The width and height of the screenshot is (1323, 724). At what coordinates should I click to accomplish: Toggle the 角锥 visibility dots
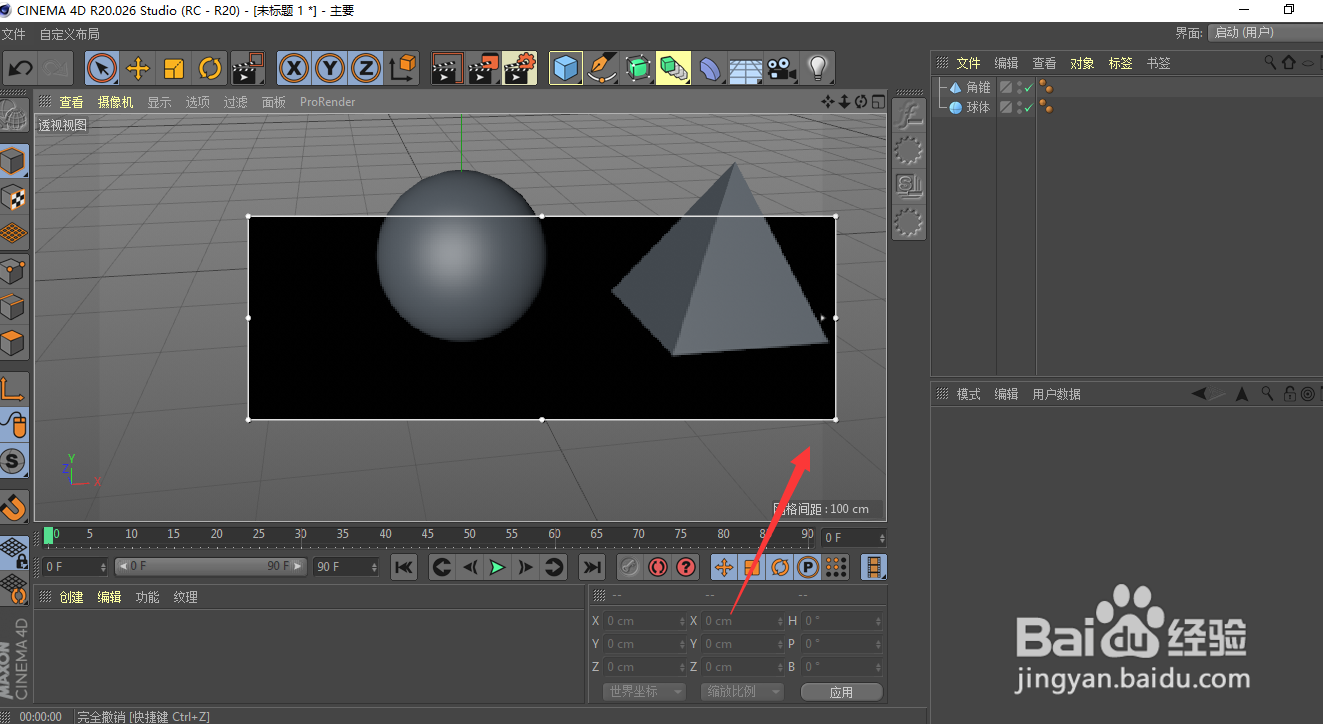pyautogui.click(x=1018, y=88)
